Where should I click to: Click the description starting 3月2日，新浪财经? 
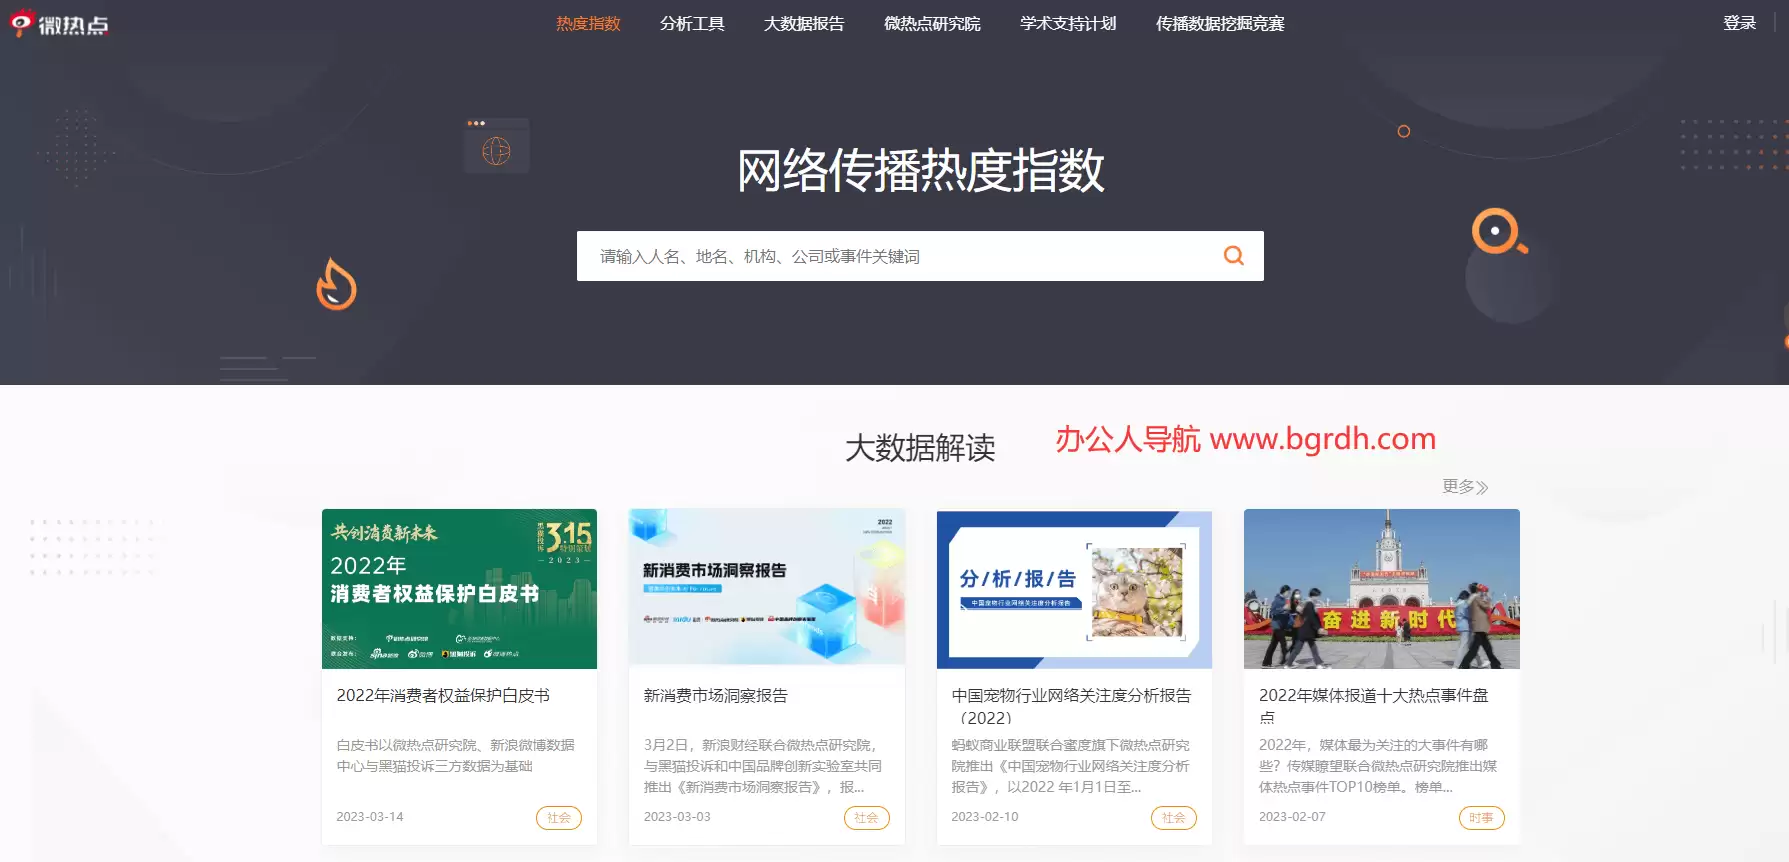762,766
